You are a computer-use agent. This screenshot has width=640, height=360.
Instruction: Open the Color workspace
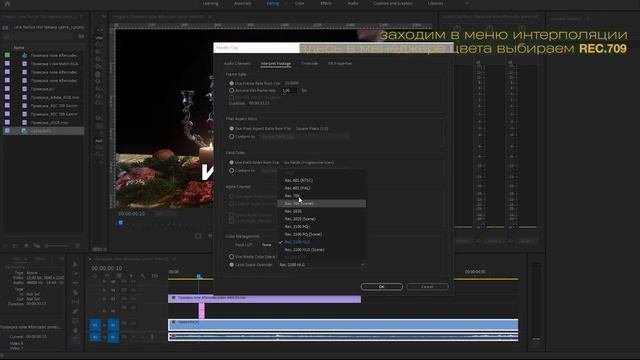300,4
